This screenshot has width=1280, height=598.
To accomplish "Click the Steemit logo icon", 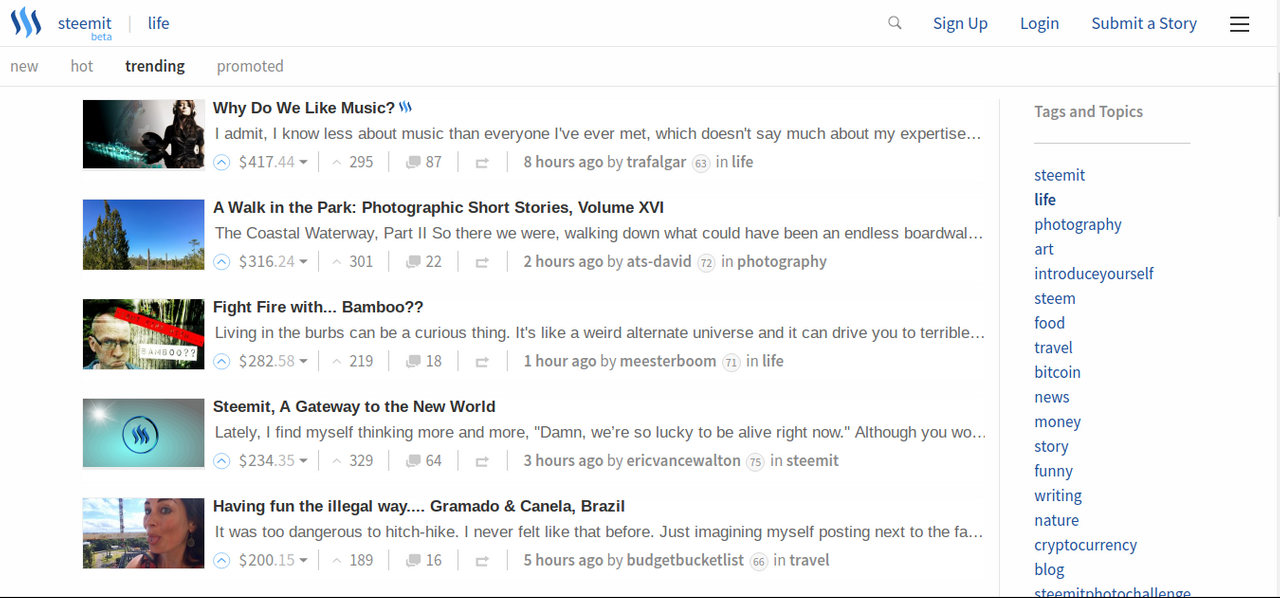I will tap(26, 22).
